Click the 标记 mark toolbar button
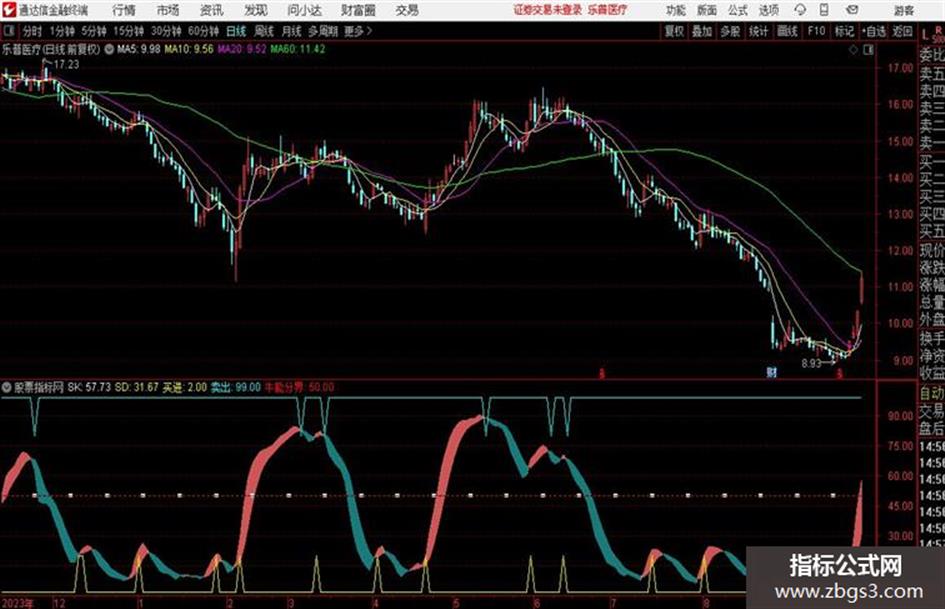945x609 pixels. [844, 31]
